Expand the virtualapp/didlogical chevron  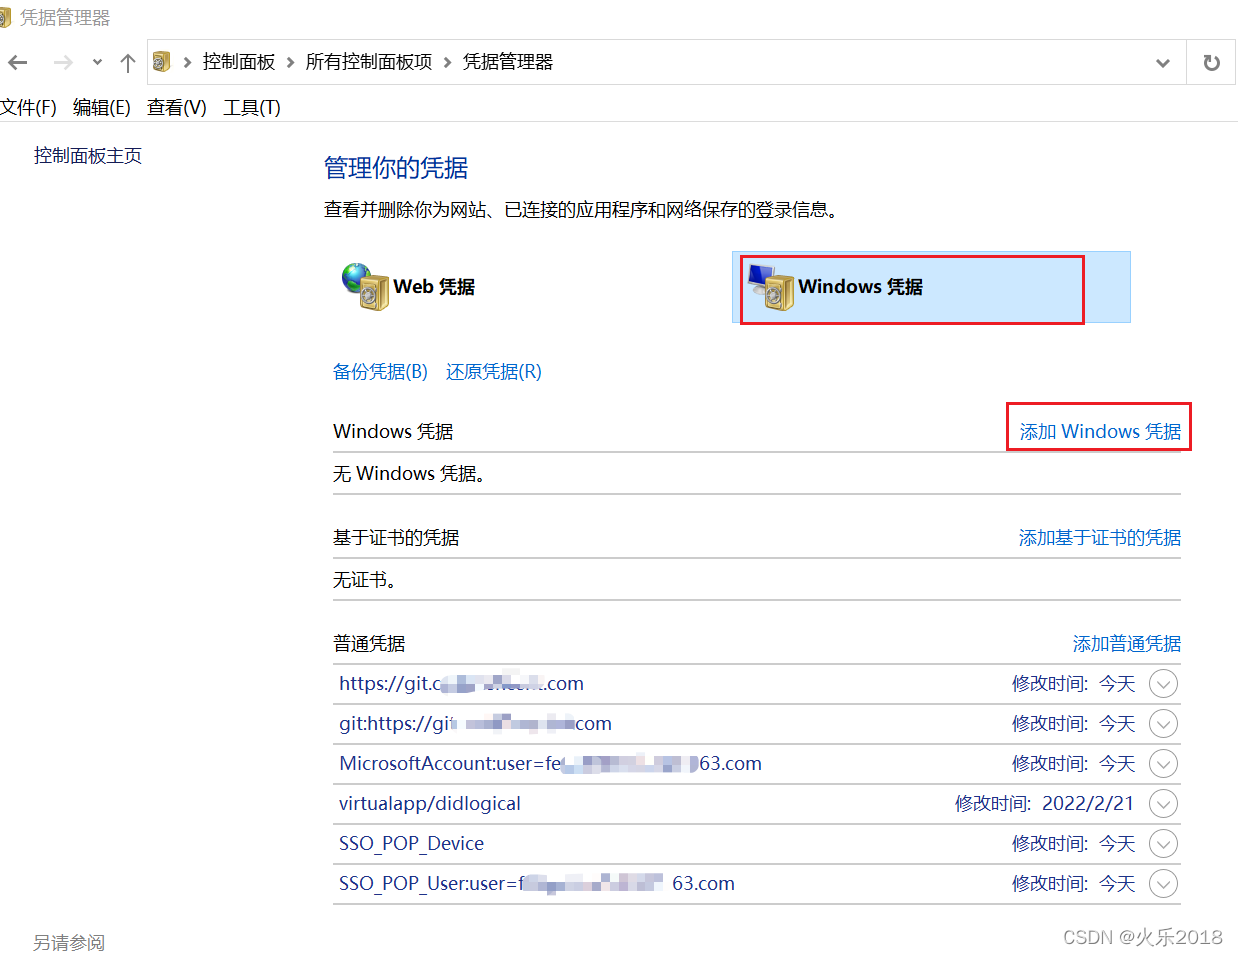(1163, 804)
